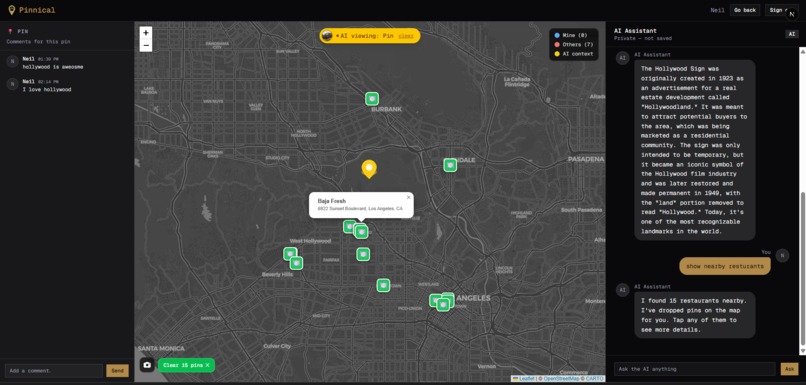Screen dimensions: 806x385
Task: Focus the 'Ask the AI anything' input
Action: click(x=694, y=369)
